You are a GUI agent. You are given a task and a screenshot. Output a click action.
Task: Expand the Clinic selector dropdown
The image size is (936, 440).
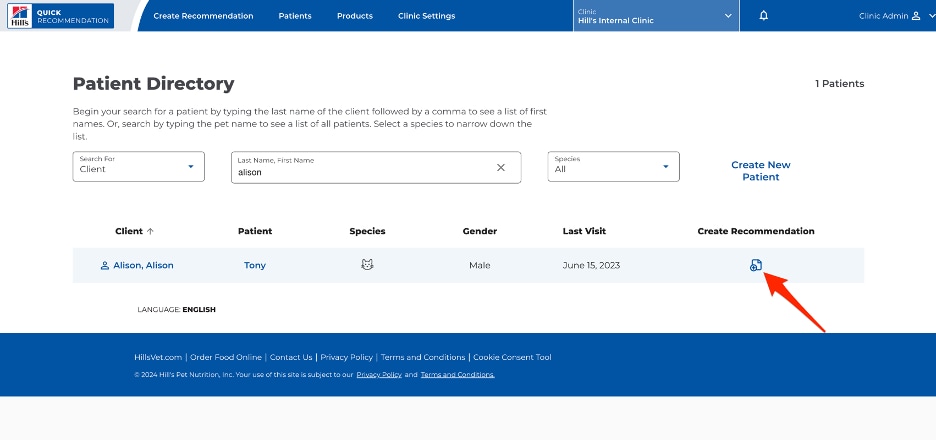(656, 16)
